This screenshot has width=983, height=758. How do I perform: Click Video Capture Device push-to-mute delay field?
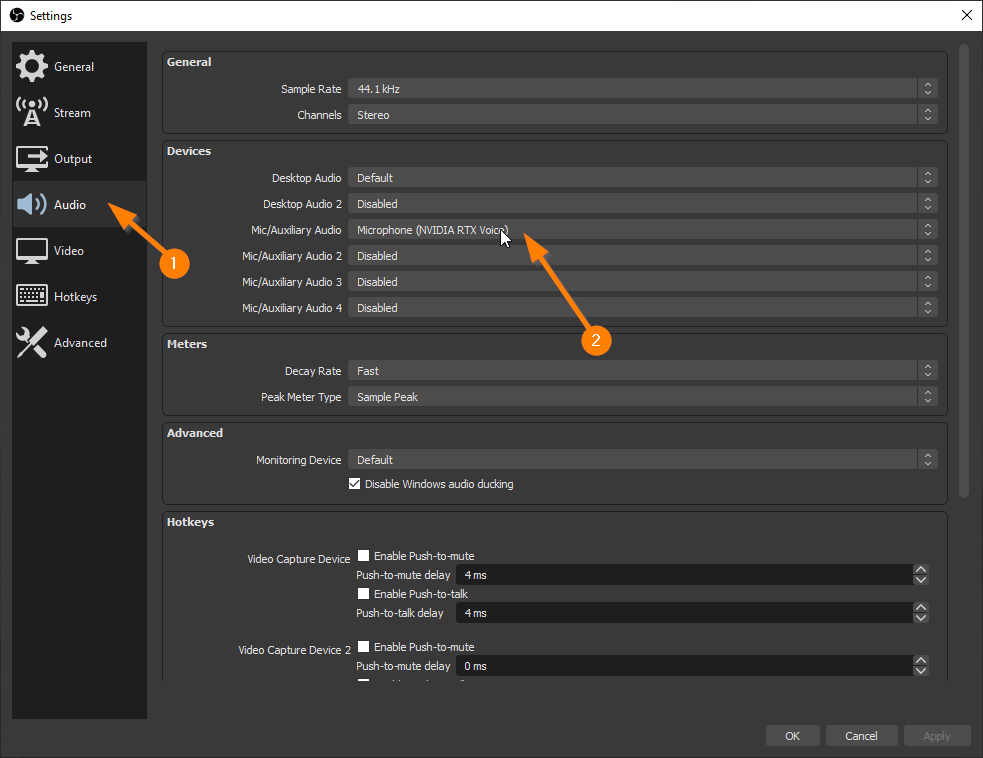[x=684, y=575]
